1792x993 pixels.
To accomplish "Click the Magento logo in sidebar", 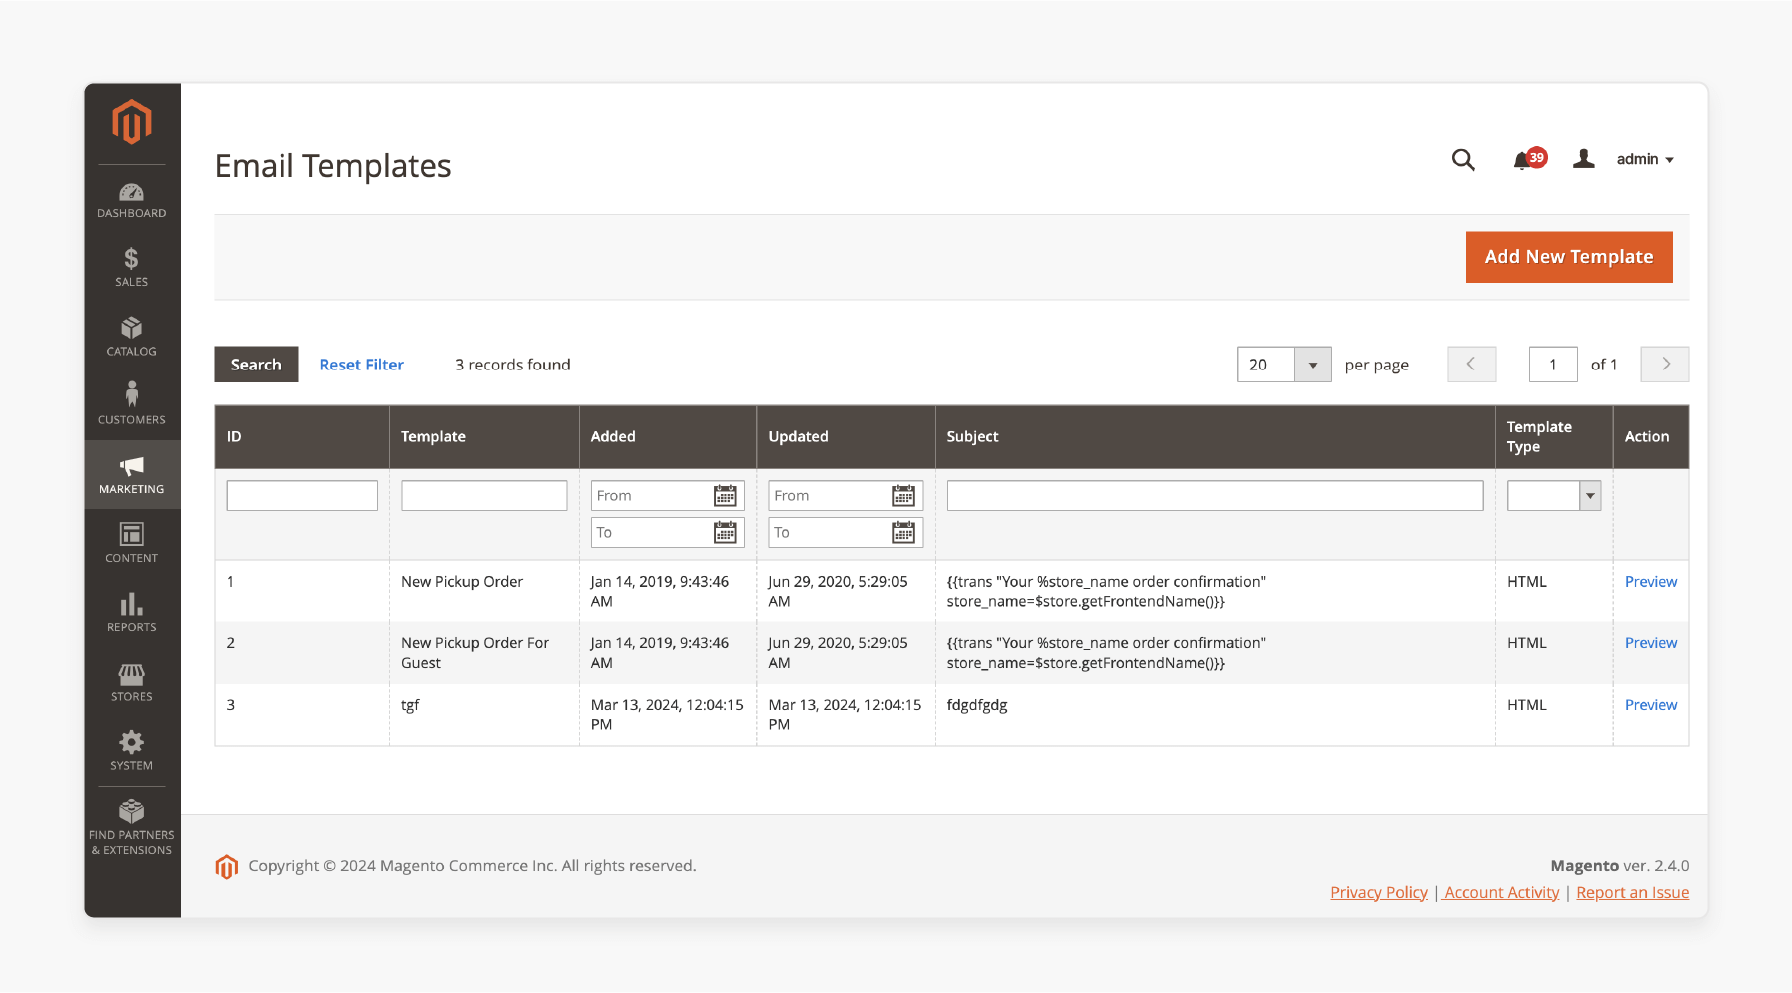I will click(132, 122).
